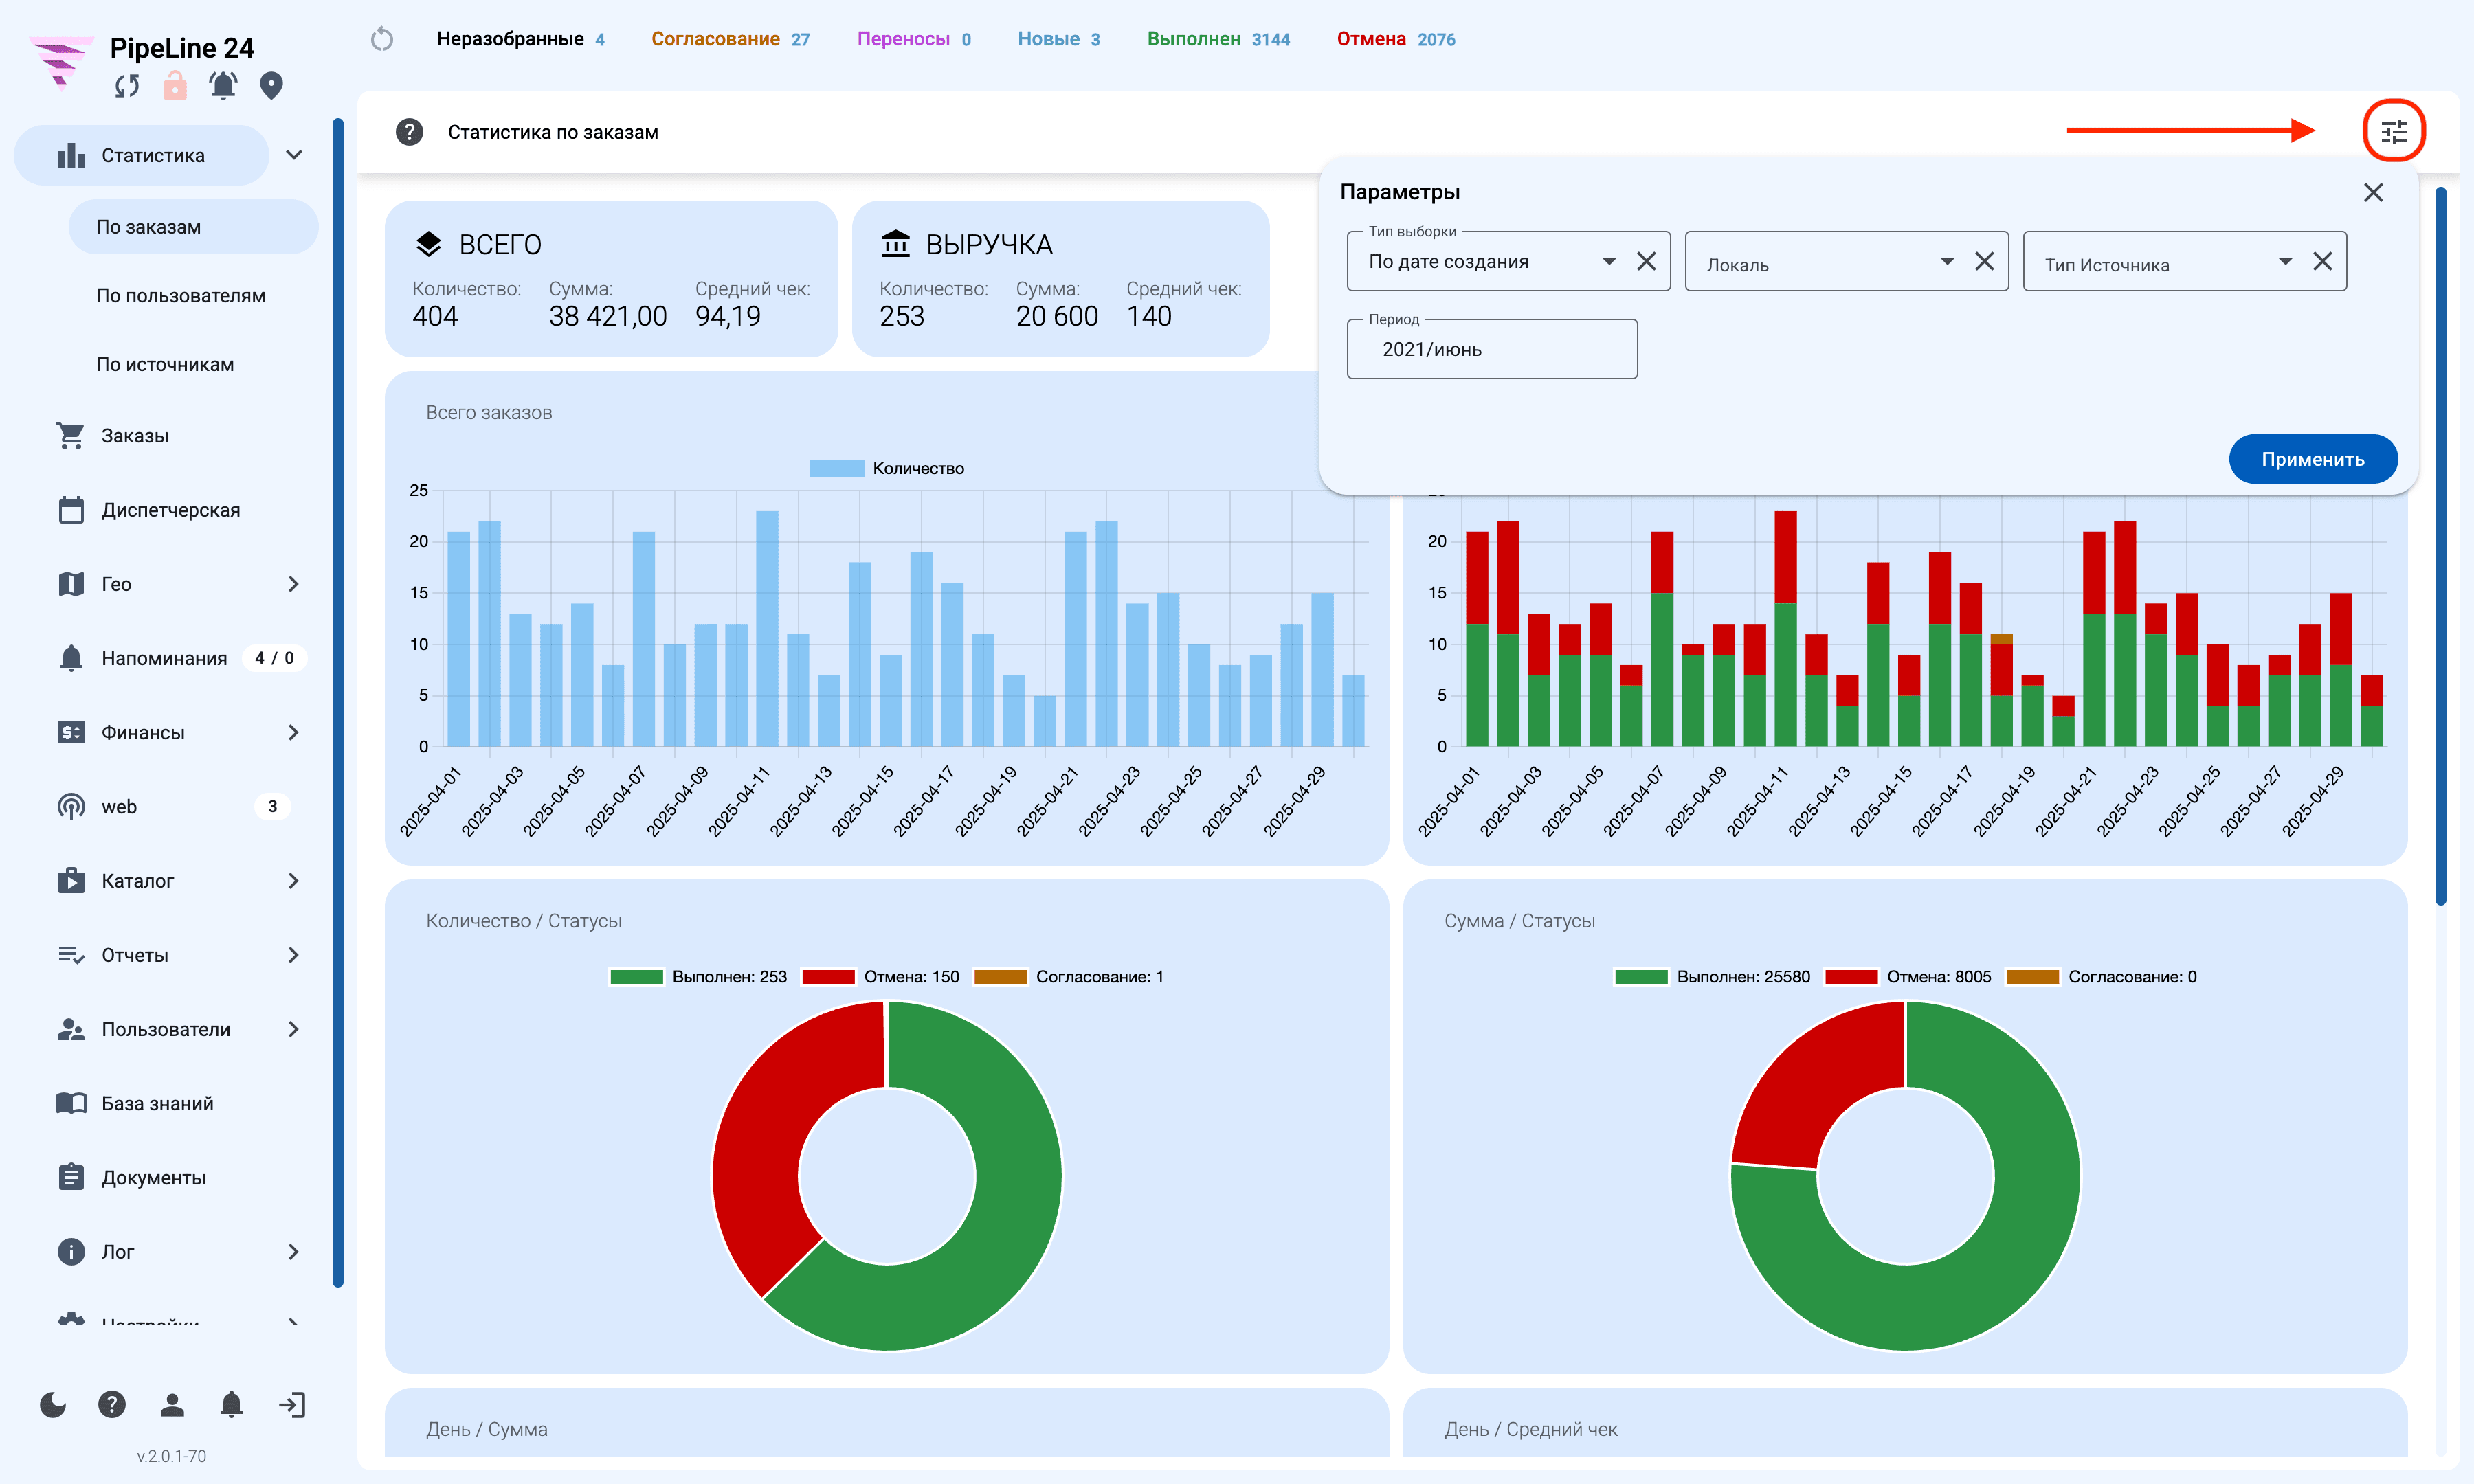Expand the Финансы submenu
2474x1484 pixels.
tap(293, 732)
